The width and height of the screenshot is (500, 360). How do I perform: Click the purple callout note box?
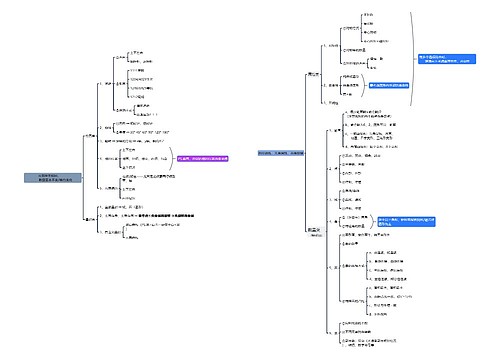203,159
